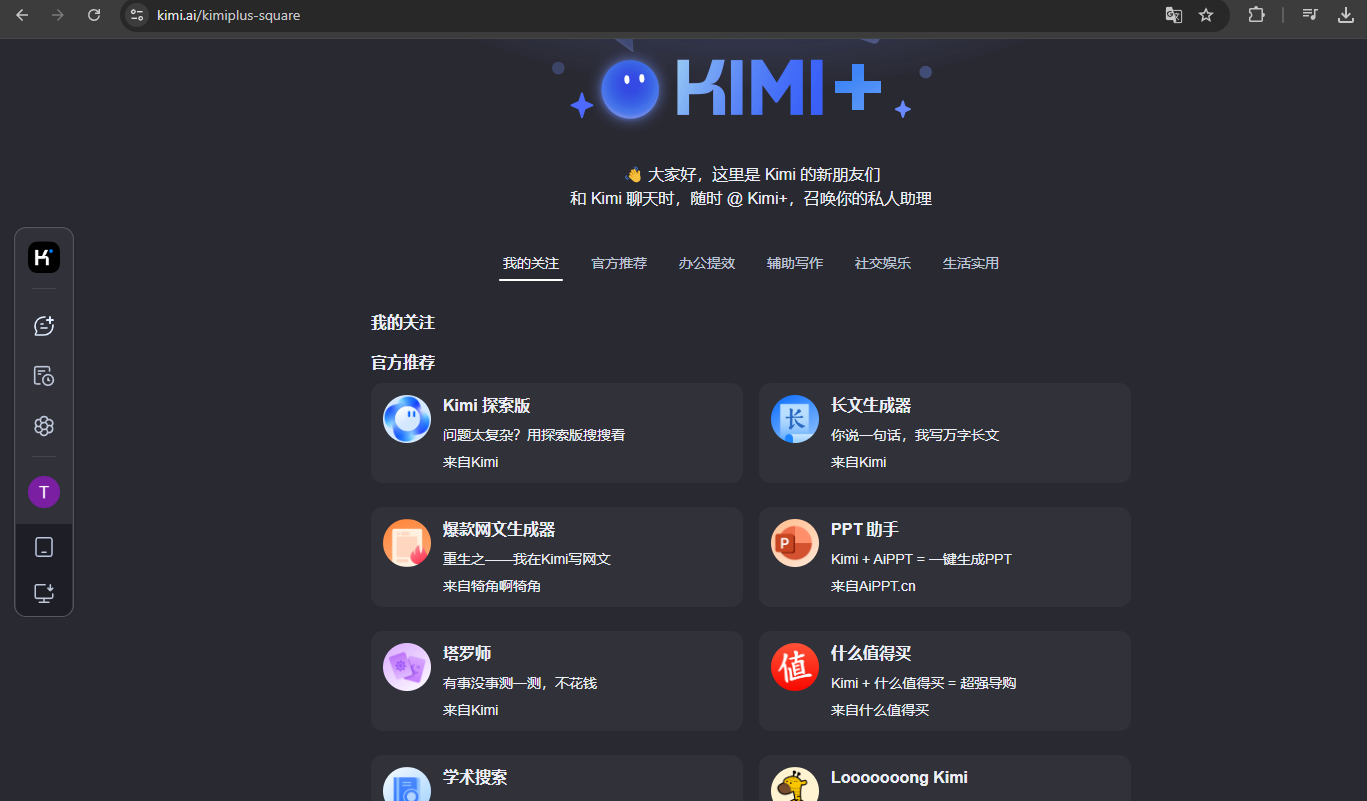The image size is (1367, 801).
Task: Open the PPT 助手 card title
Action: (x=865, y=529)
